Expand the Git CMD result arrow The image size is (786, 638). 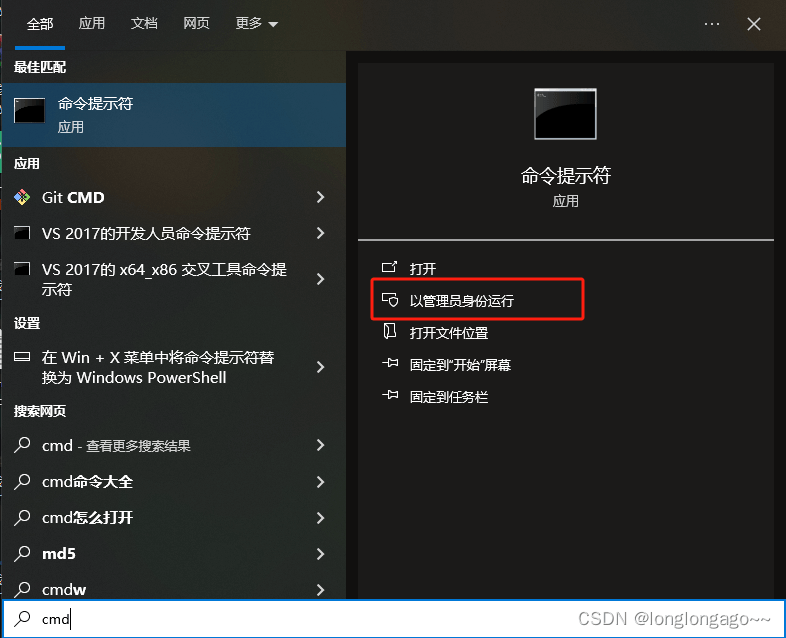pos(321,197)
